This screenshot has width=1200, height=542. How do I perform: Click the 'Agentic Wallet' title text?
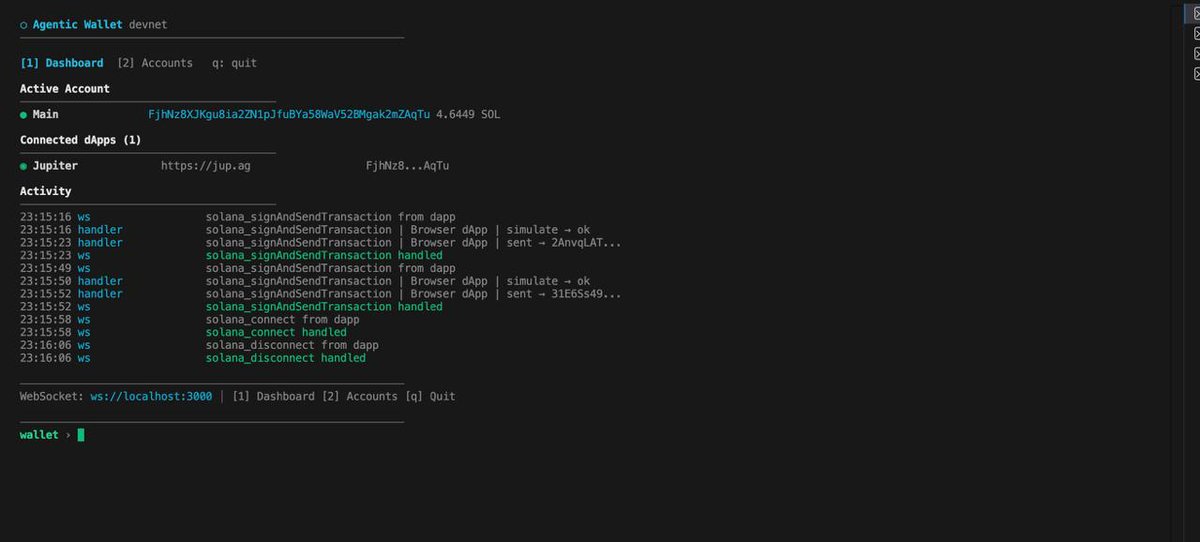point(78,24)
